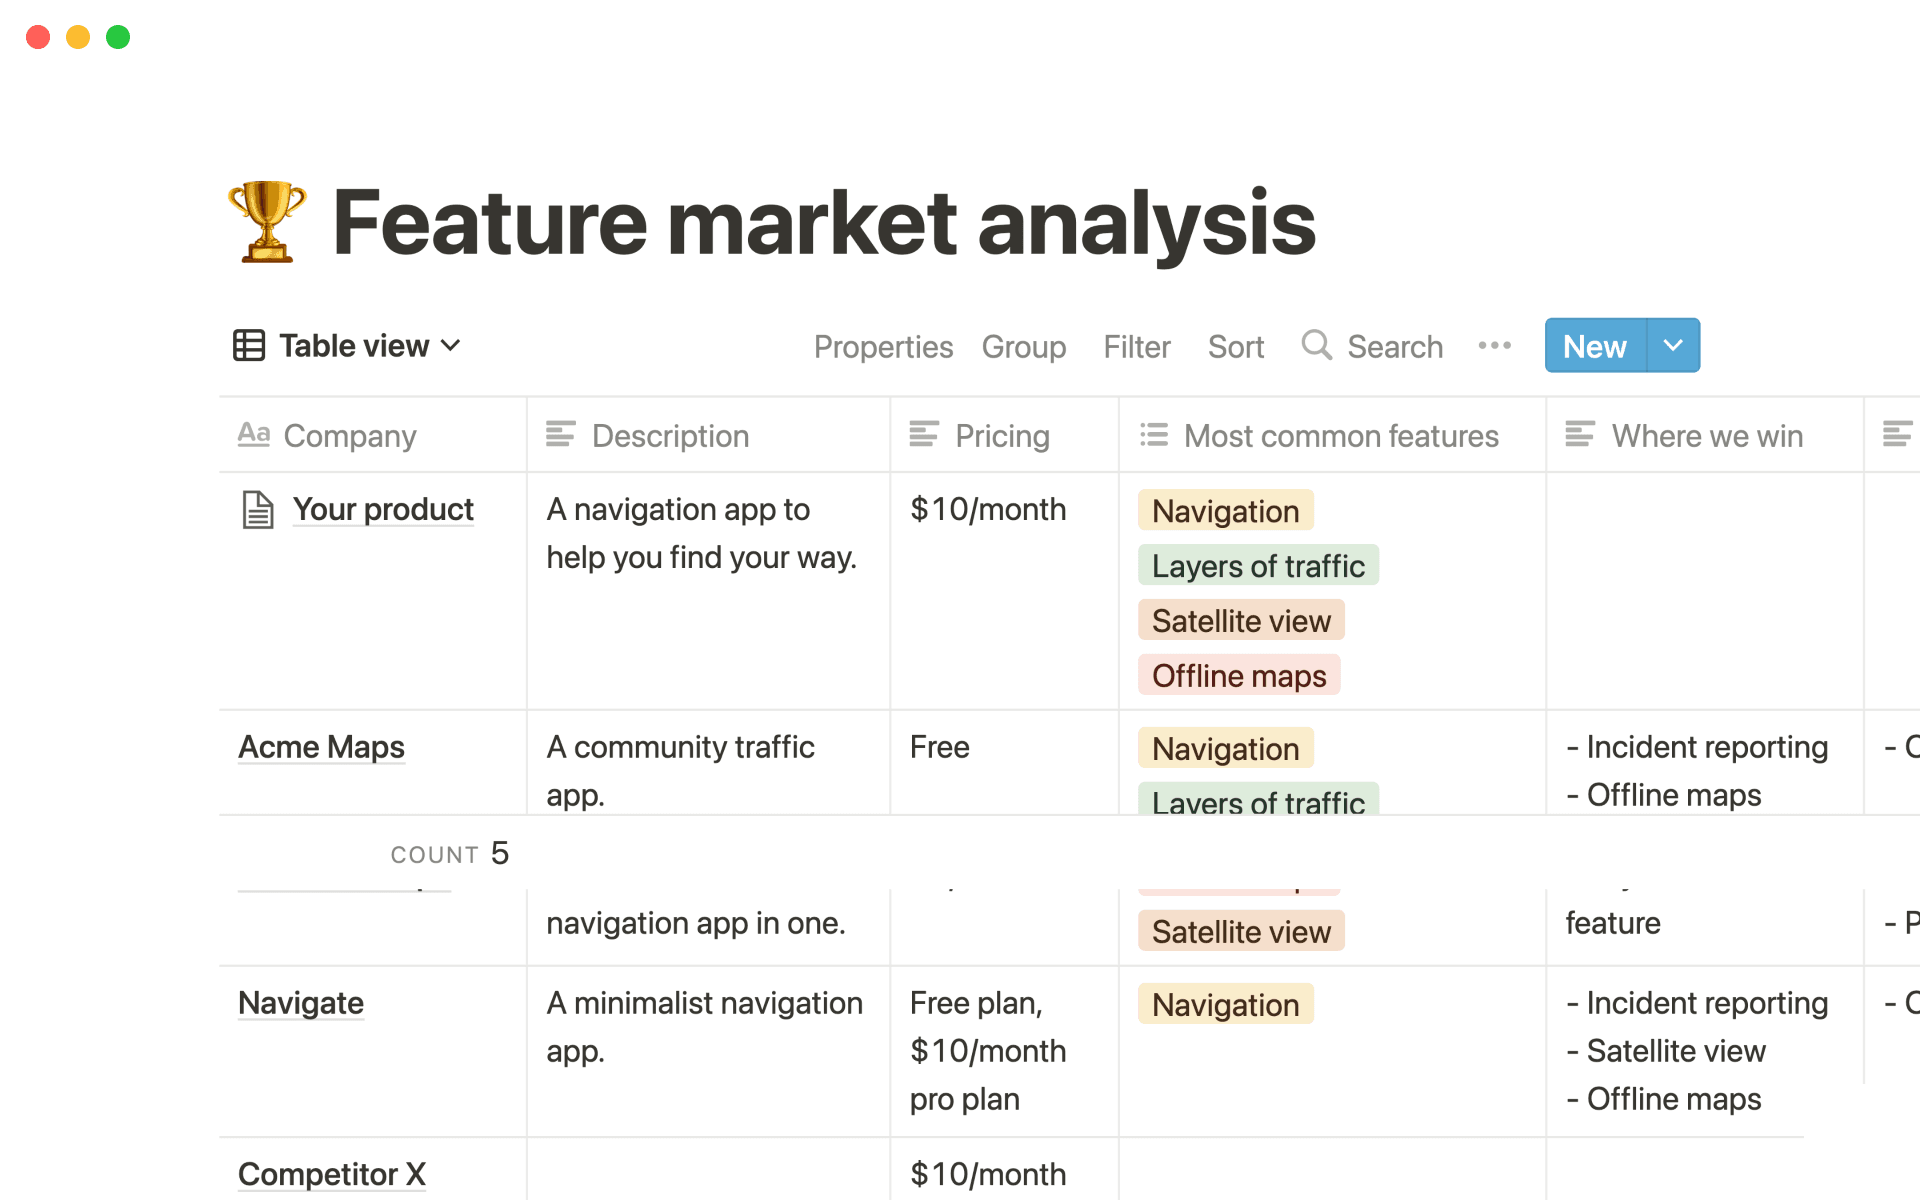The height and width of the screenshot is (1200, 1920).
Task: Click the list icon on Most common features
Action: point(1152,434)
